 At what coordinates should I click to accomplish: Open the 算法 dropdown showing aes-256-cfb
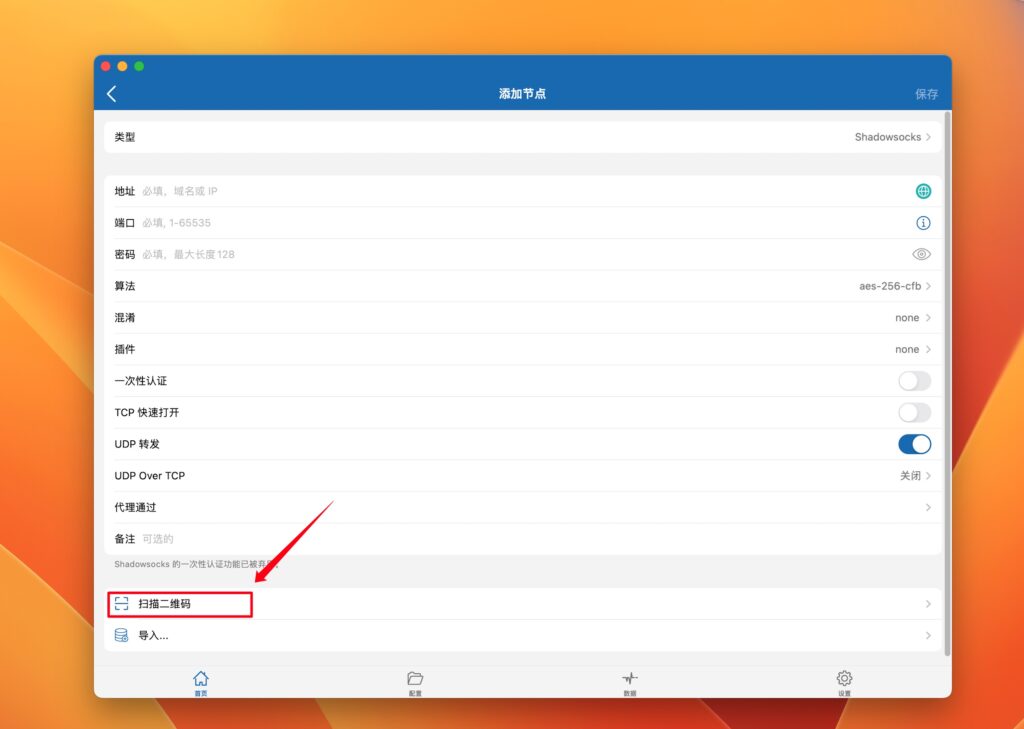(892, 285)
